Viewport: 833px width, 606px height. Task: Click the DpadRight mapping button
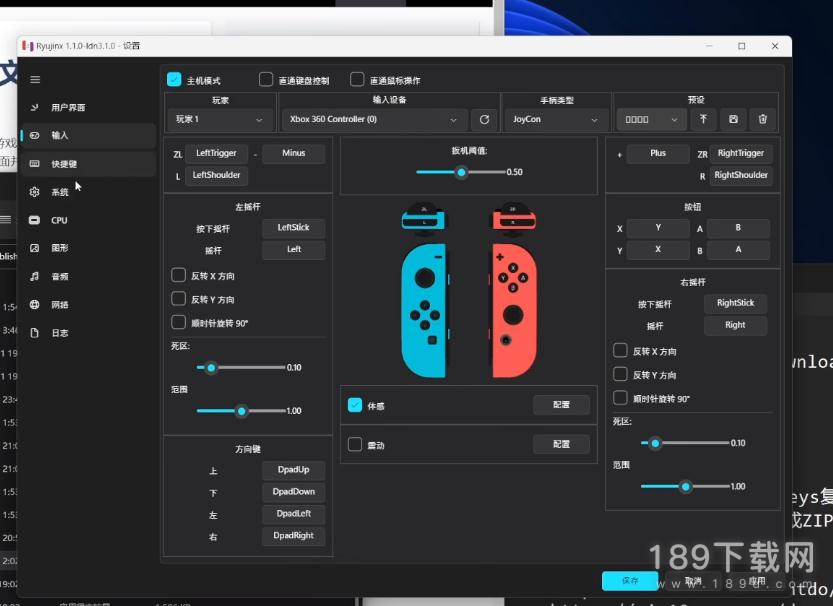293,536
